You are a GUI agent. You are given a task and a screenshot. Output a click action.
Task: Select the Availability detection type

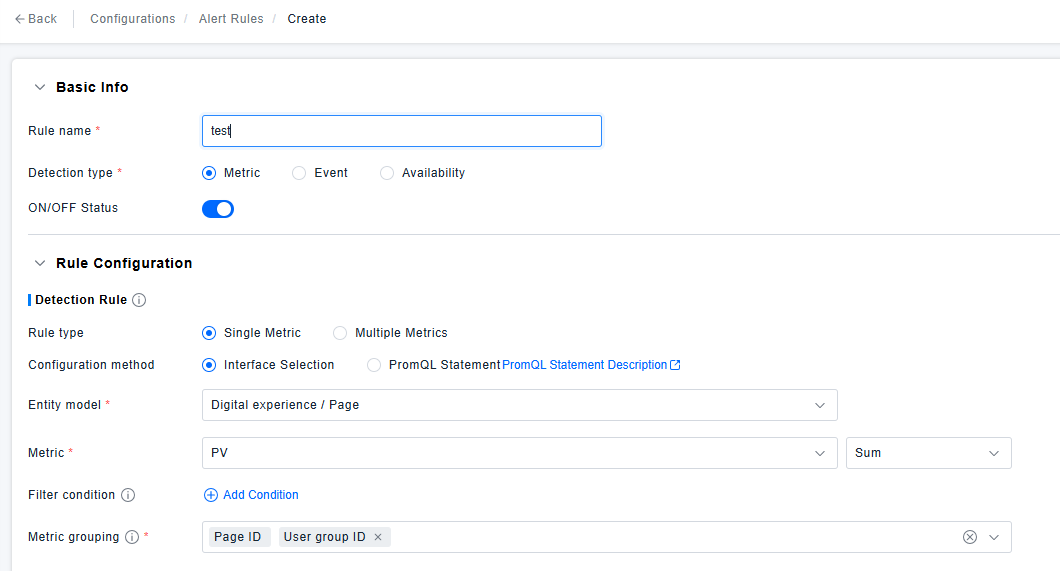(x=387, y=173)
